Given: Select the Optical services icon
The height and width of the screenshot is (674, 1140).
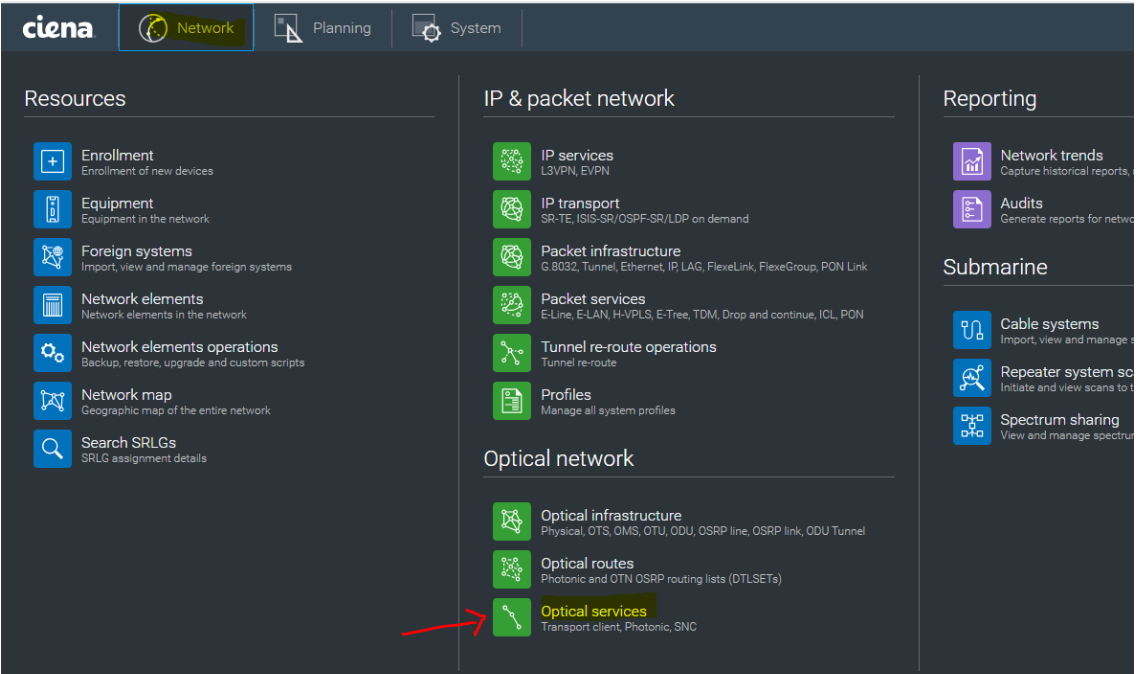Looking at the screenshot, I should pyautogui.click(x=512, y=617).
